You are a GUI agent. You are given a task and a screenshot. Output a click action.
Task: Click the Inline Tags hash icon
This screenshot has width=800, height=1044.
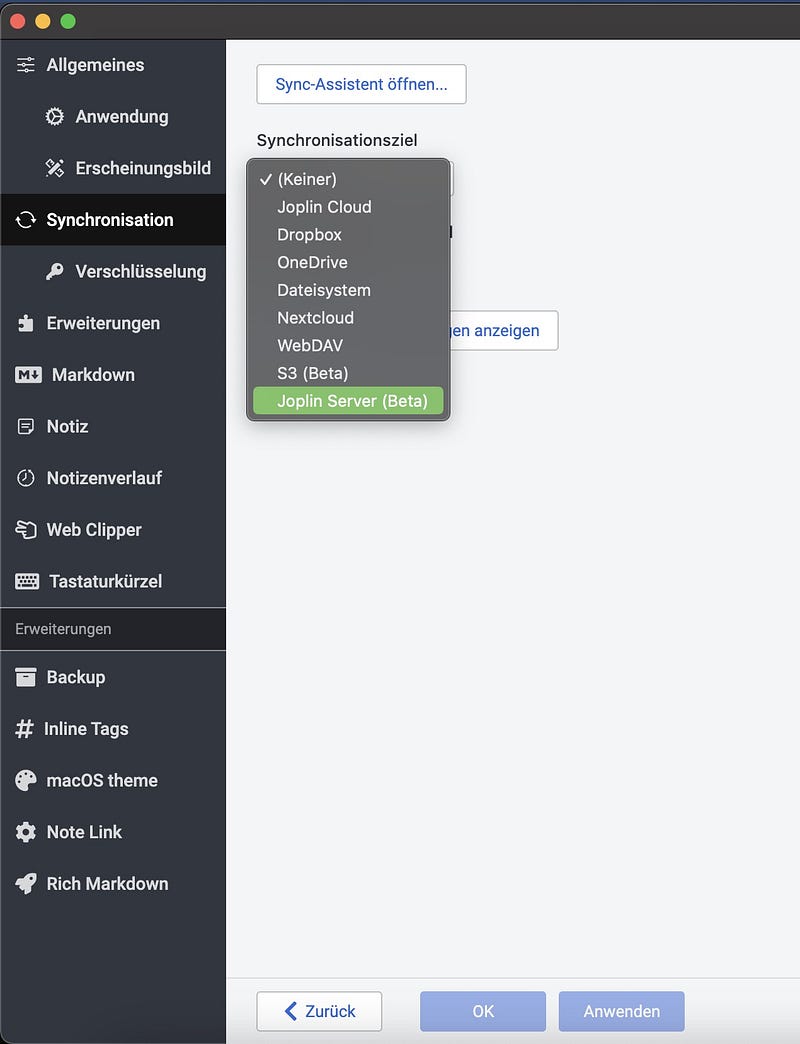24,728
